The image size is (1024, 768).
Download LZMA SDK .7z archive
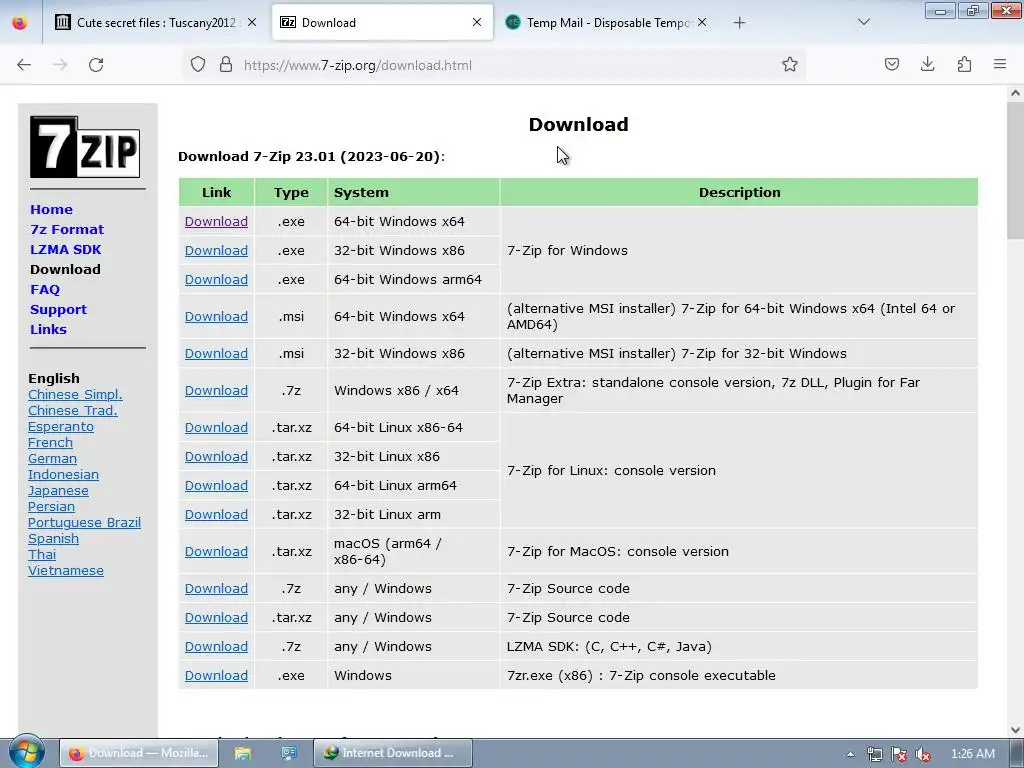click(x=216, y=647)
